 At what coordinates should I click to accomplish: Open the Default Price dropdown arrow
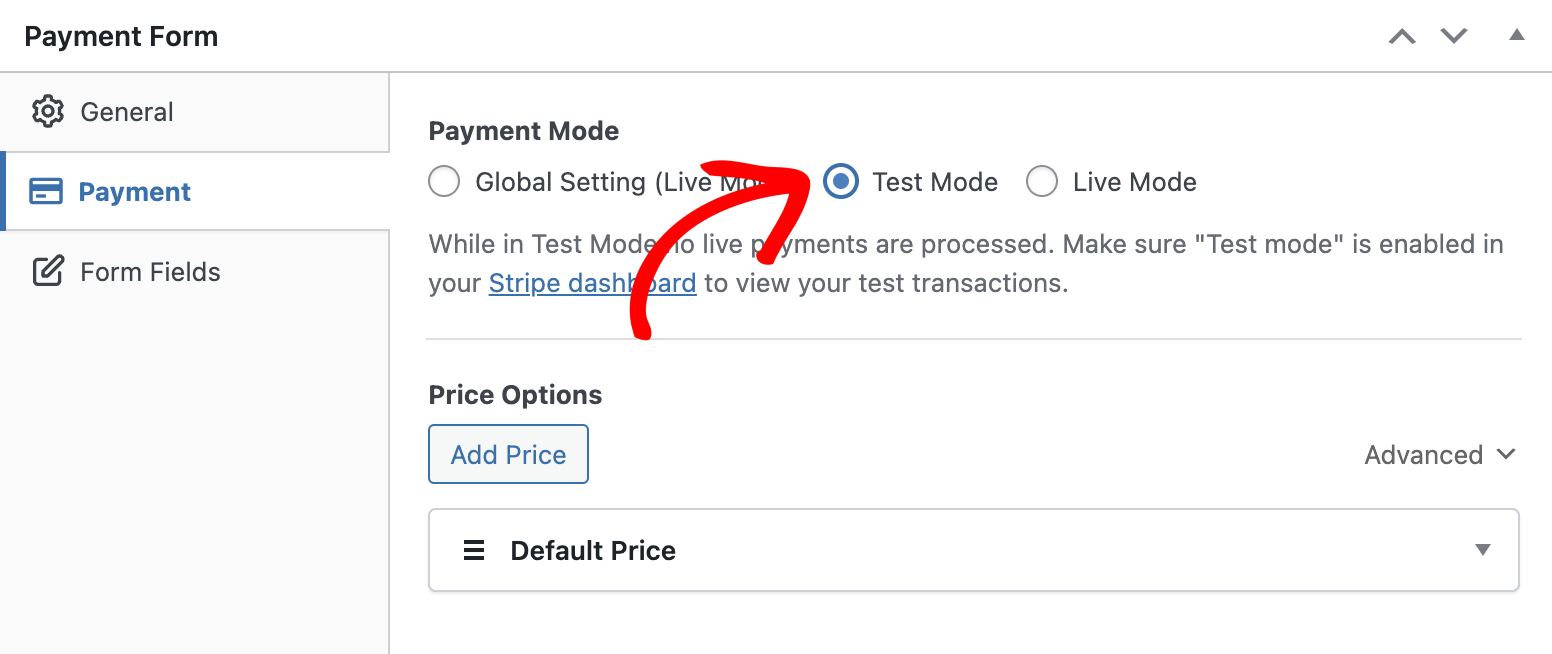(1482, 549)
